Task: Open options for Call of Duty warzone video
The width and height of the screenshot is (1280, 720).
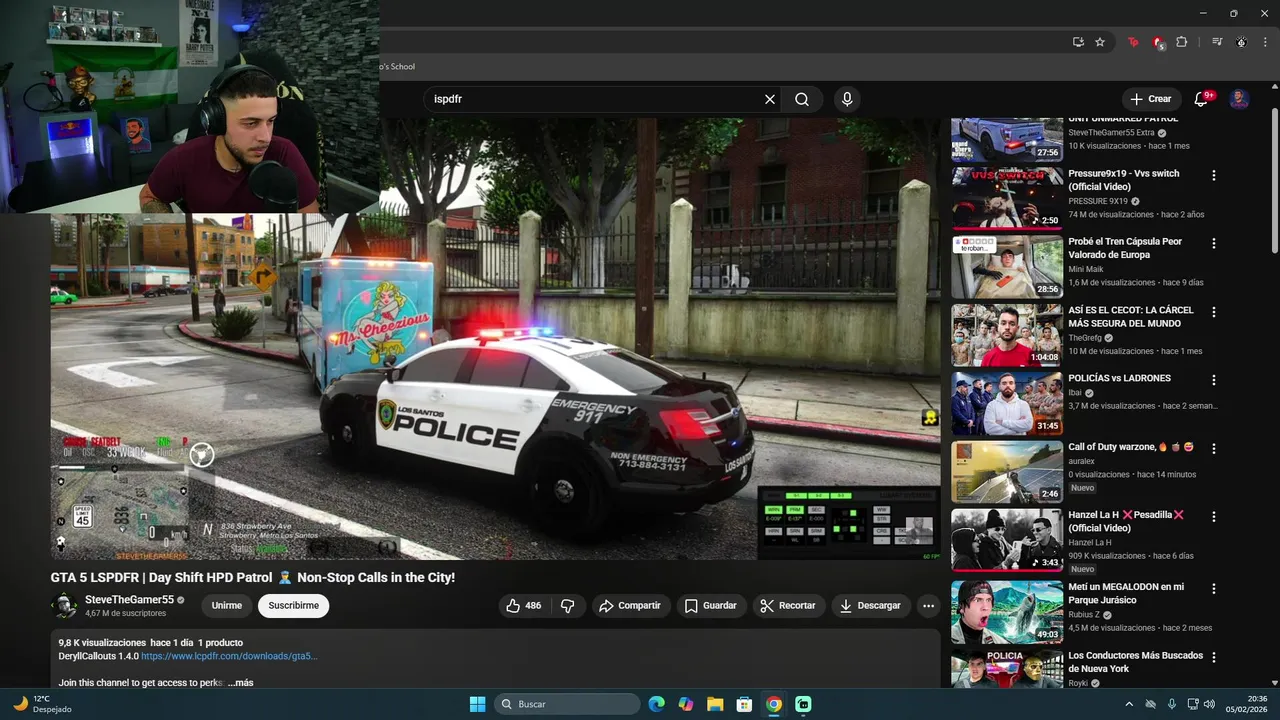Action: coord(1214,449)
